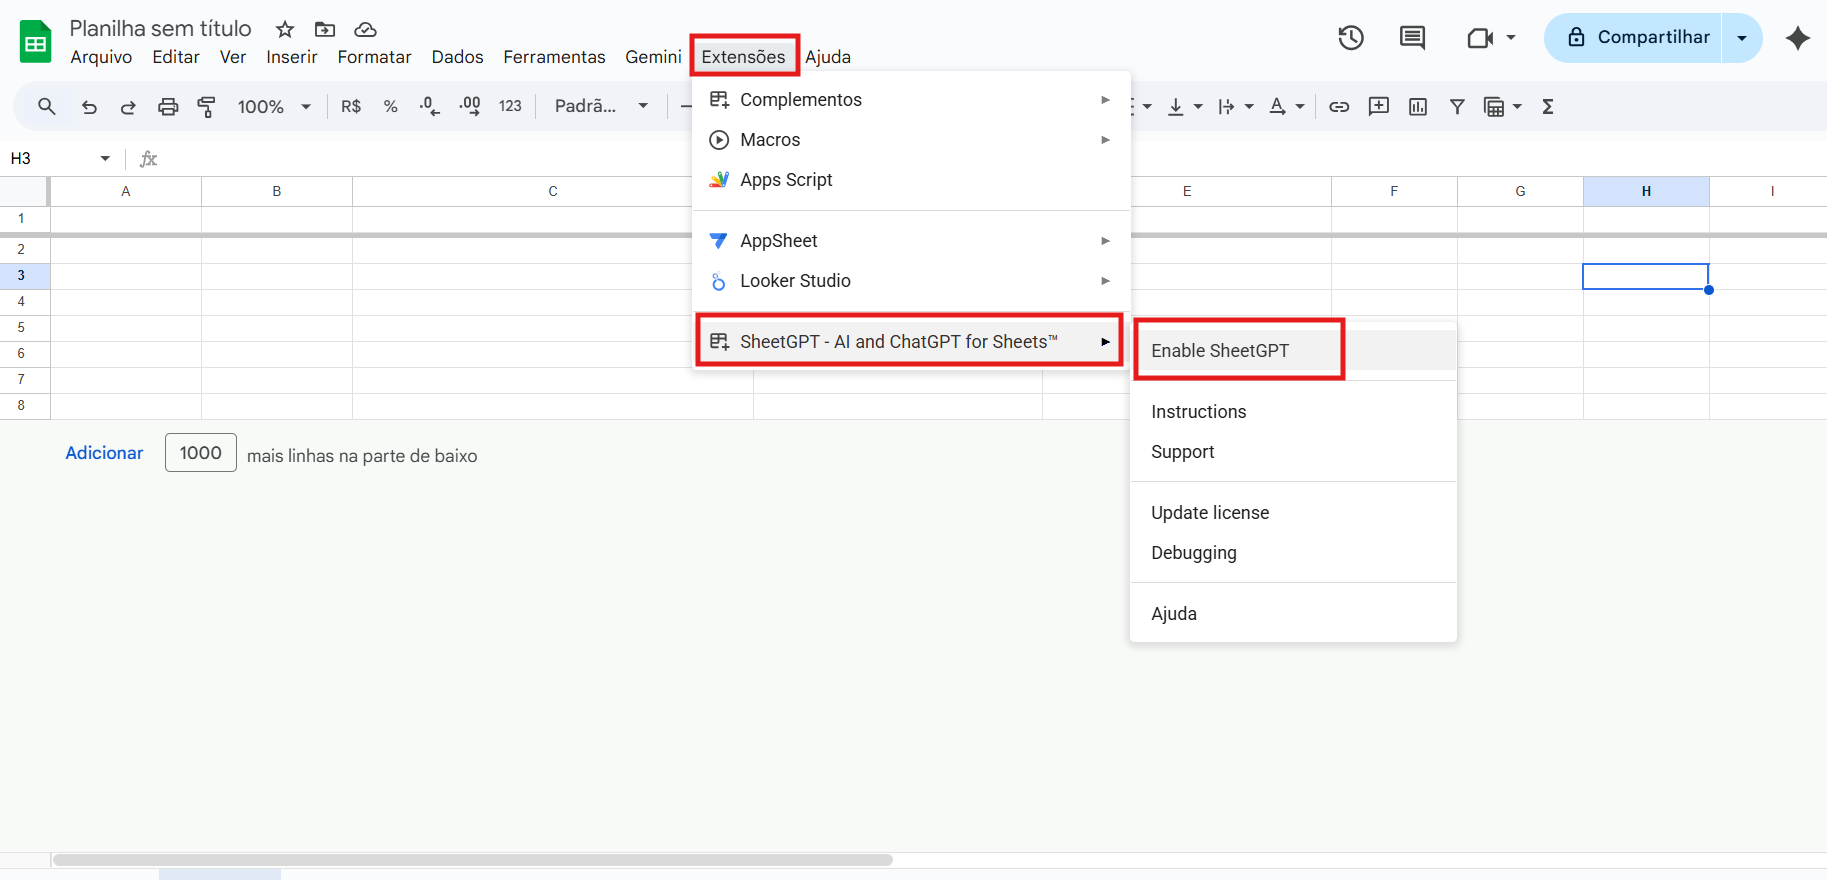Open the font Padrã... dropdown

click(x=601, y=107)
